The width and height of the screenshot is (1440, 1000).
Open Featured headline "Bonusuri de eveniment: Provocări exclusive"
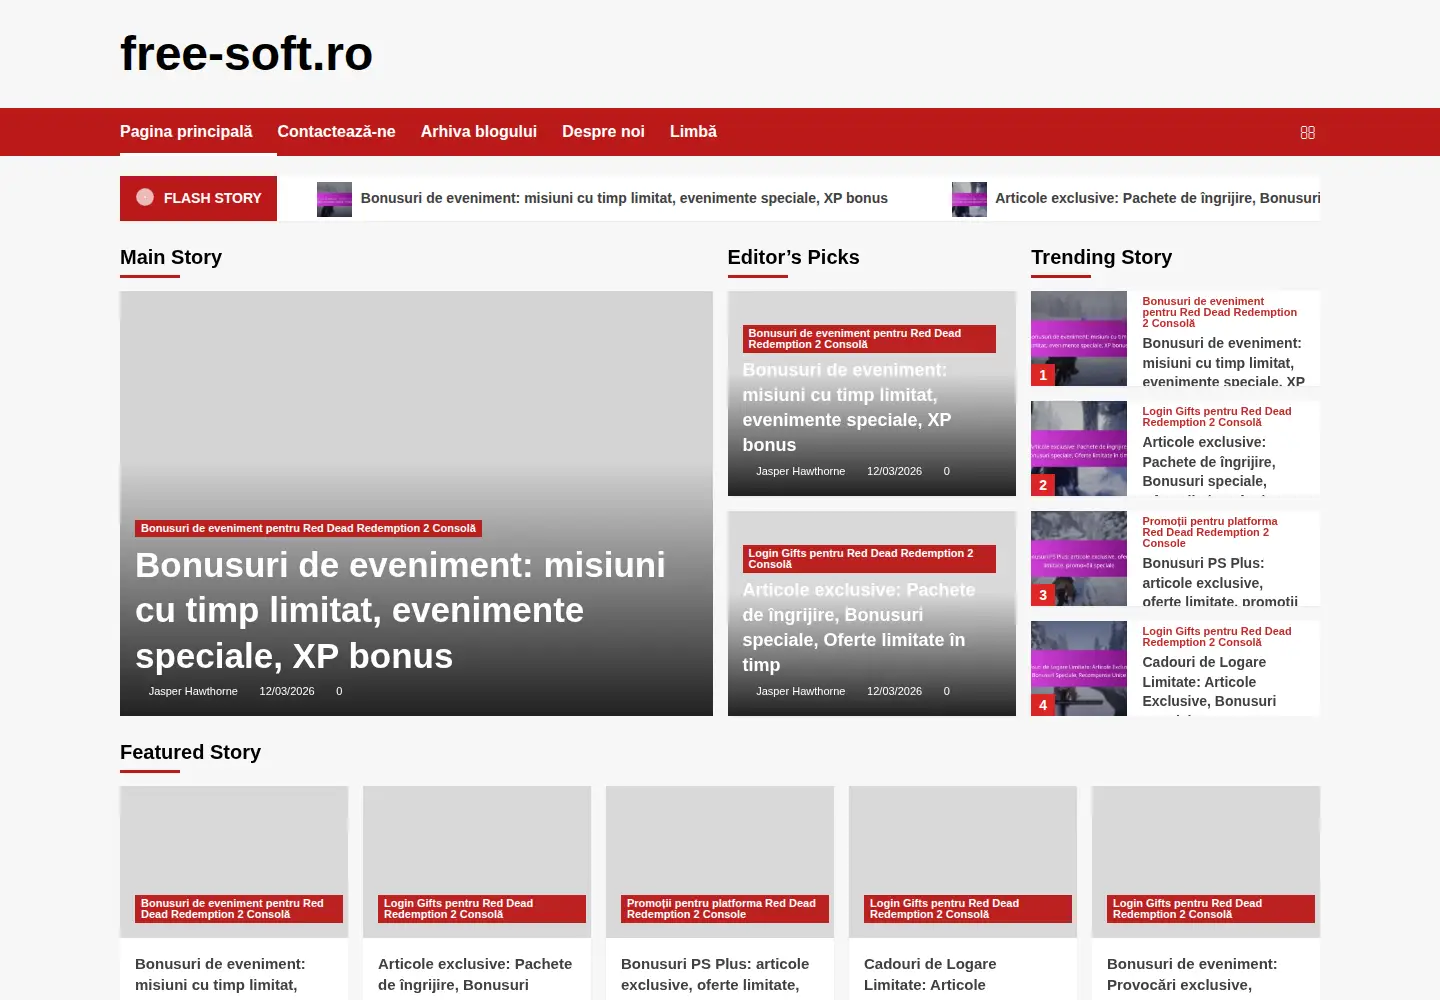click(1192, 974)
